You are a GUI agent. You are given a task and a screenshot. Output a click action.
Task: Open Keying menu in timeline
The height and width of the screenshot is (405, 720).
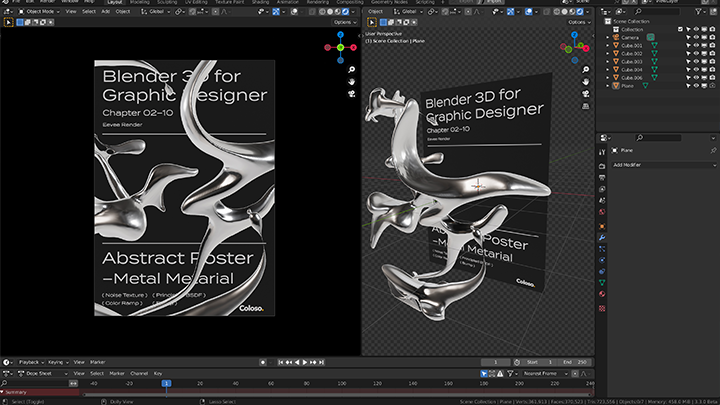pyautogui.click(x=58, y=362)
